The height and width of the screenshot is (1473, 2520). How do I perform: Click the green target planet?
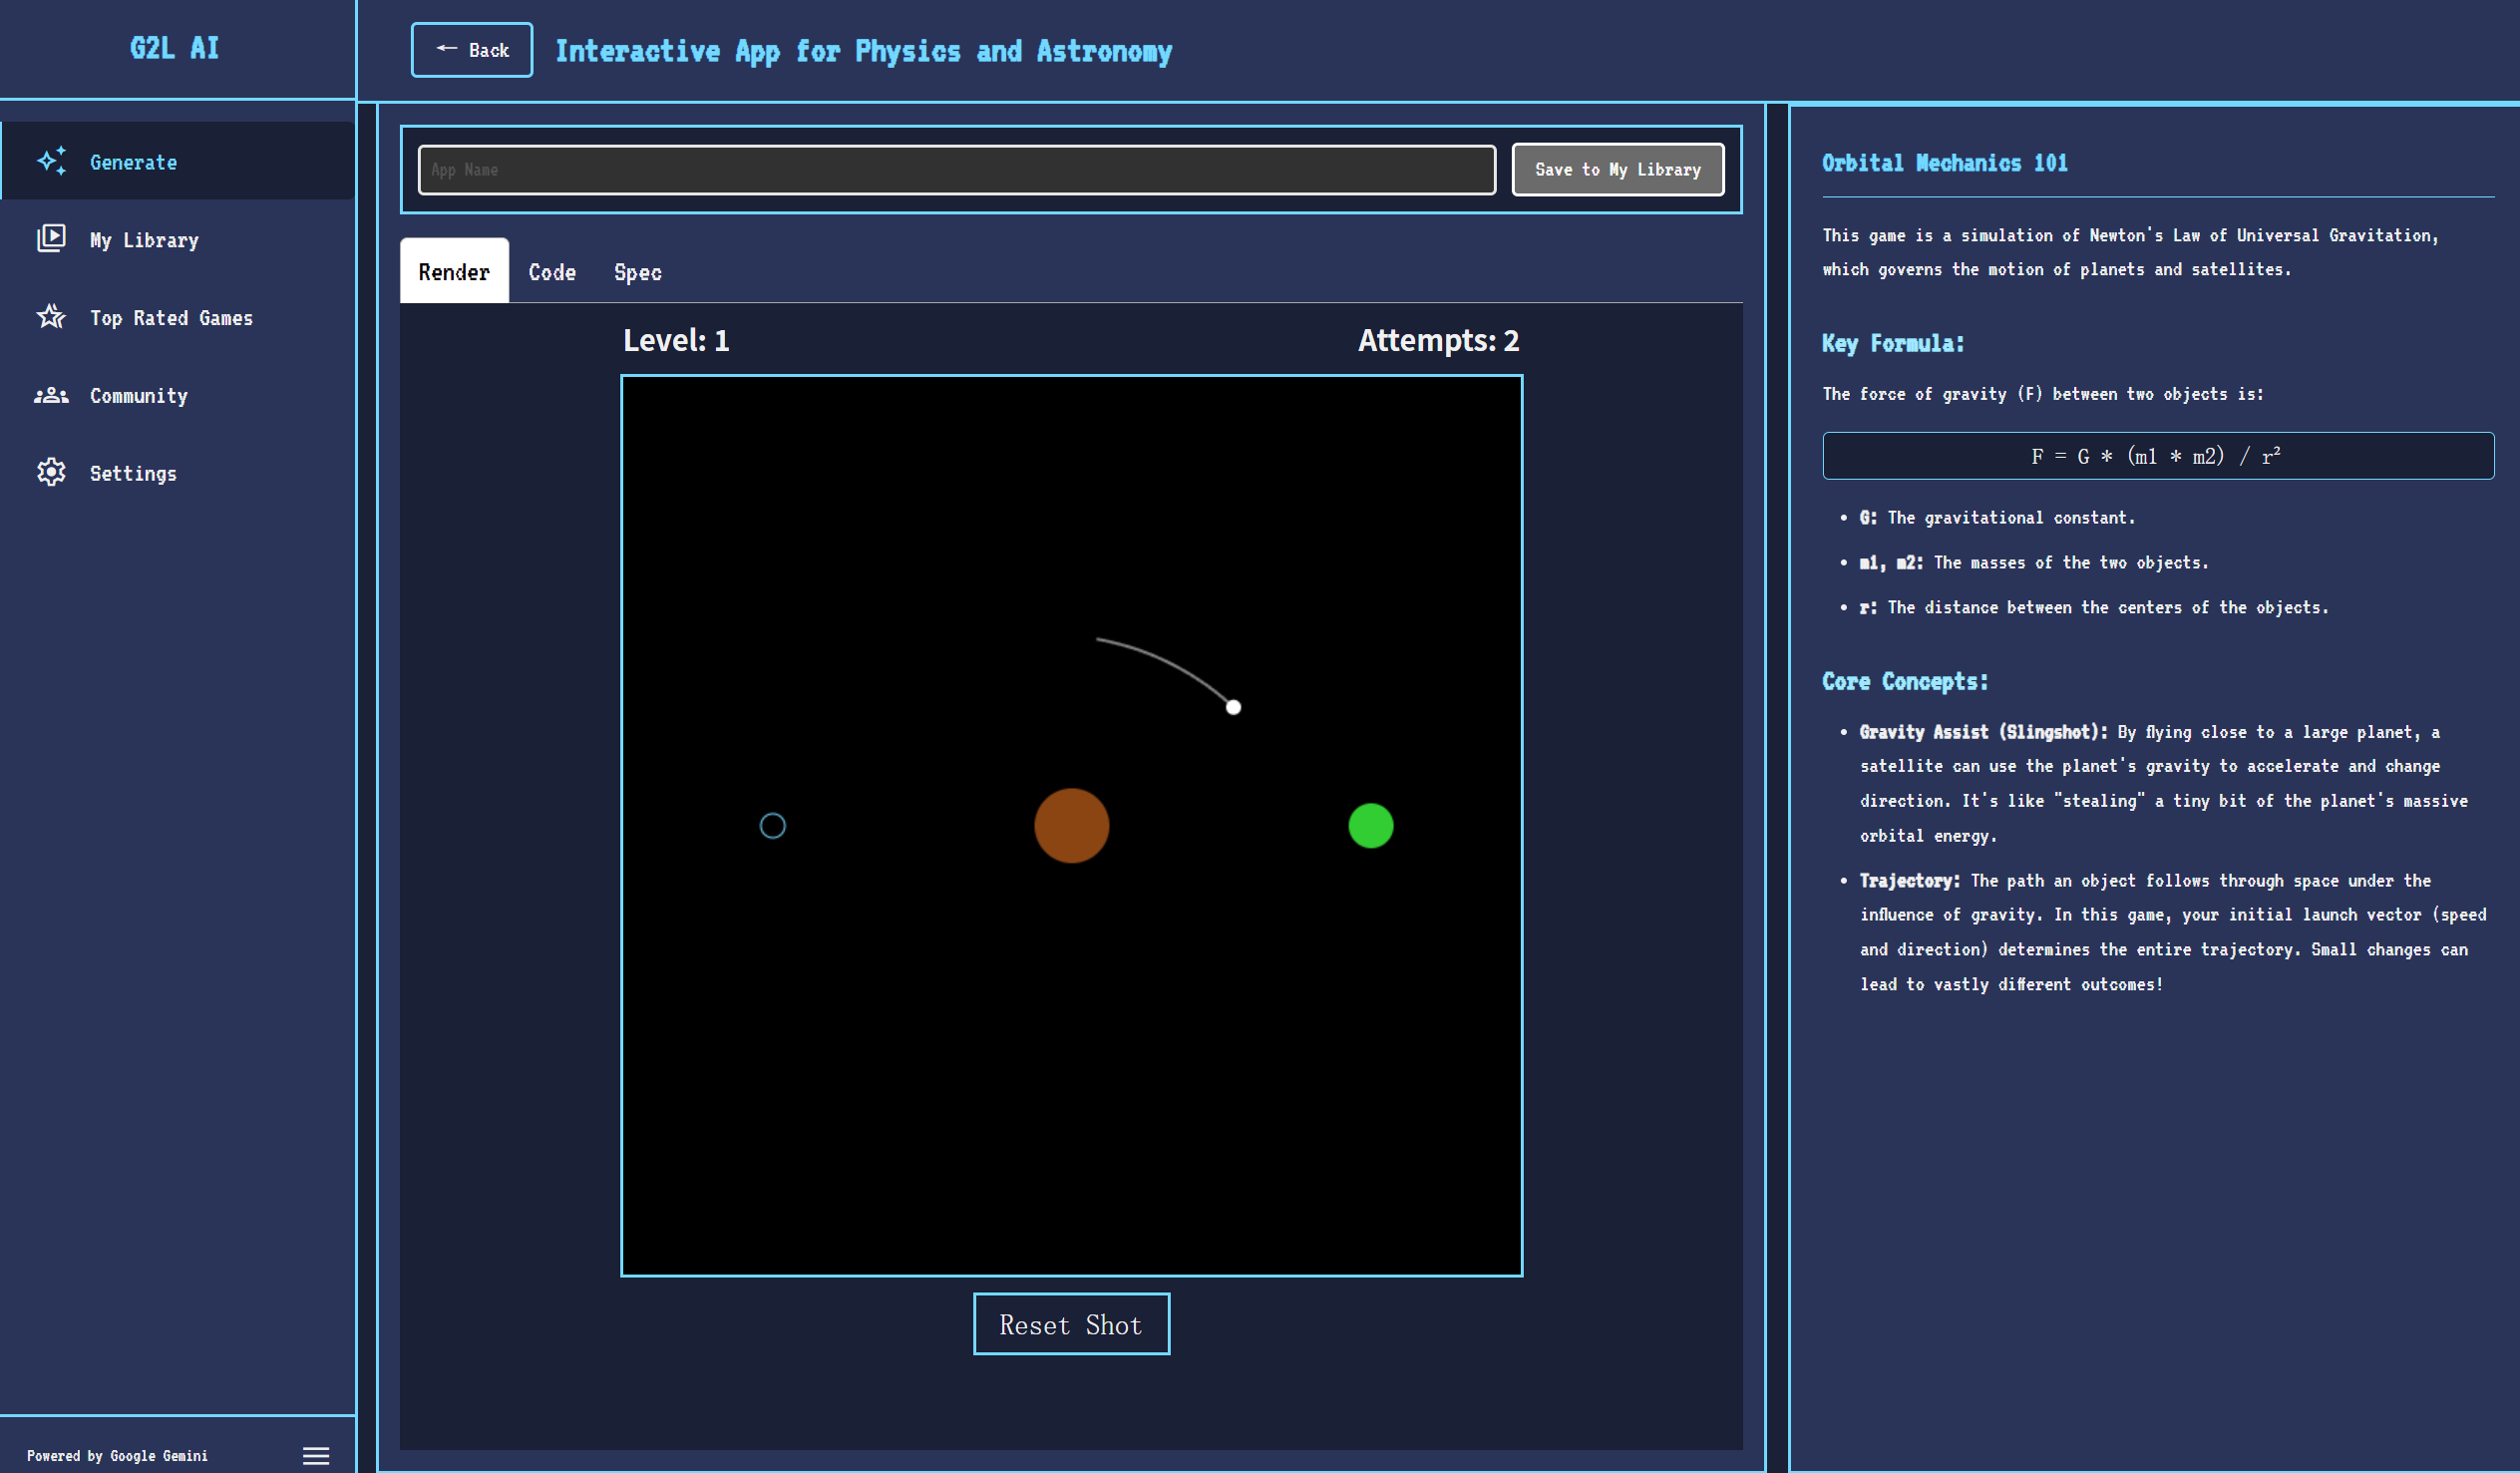coord(1370,825)
